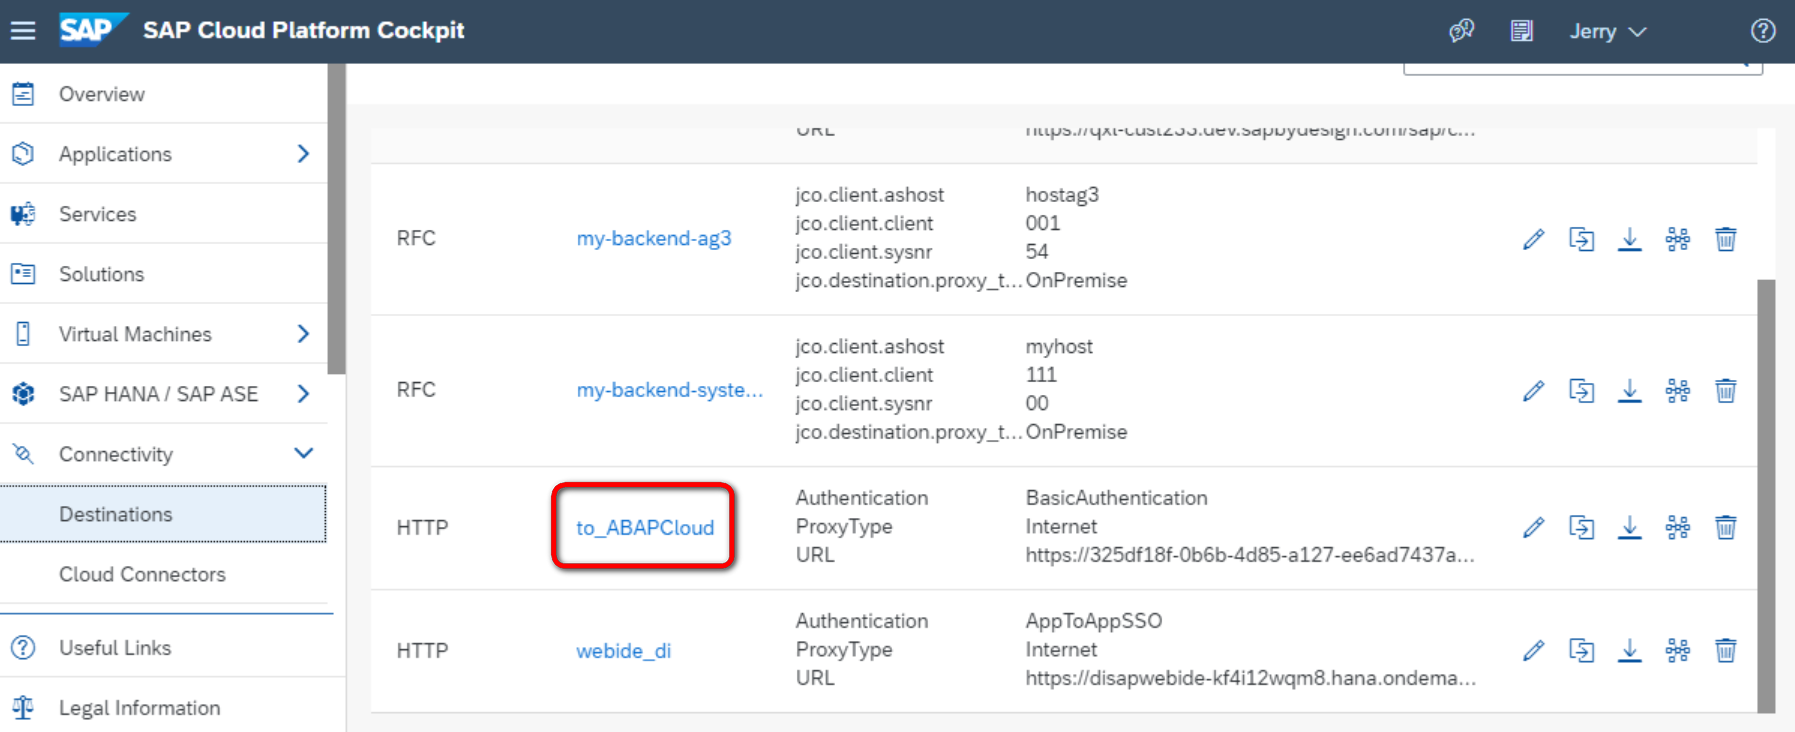Viewport: 1795px width, 732px height.
Task: Check connection for webide_di destination
Action: click(x=1678, y=651)
